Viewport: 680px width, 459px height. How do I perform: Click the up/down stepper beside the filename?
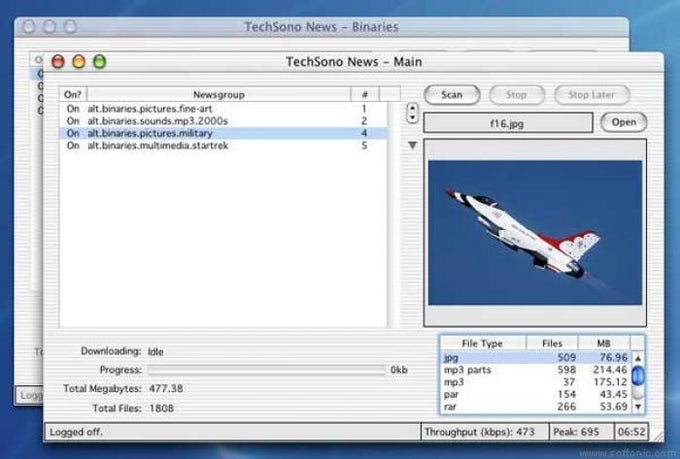[412, 113]
